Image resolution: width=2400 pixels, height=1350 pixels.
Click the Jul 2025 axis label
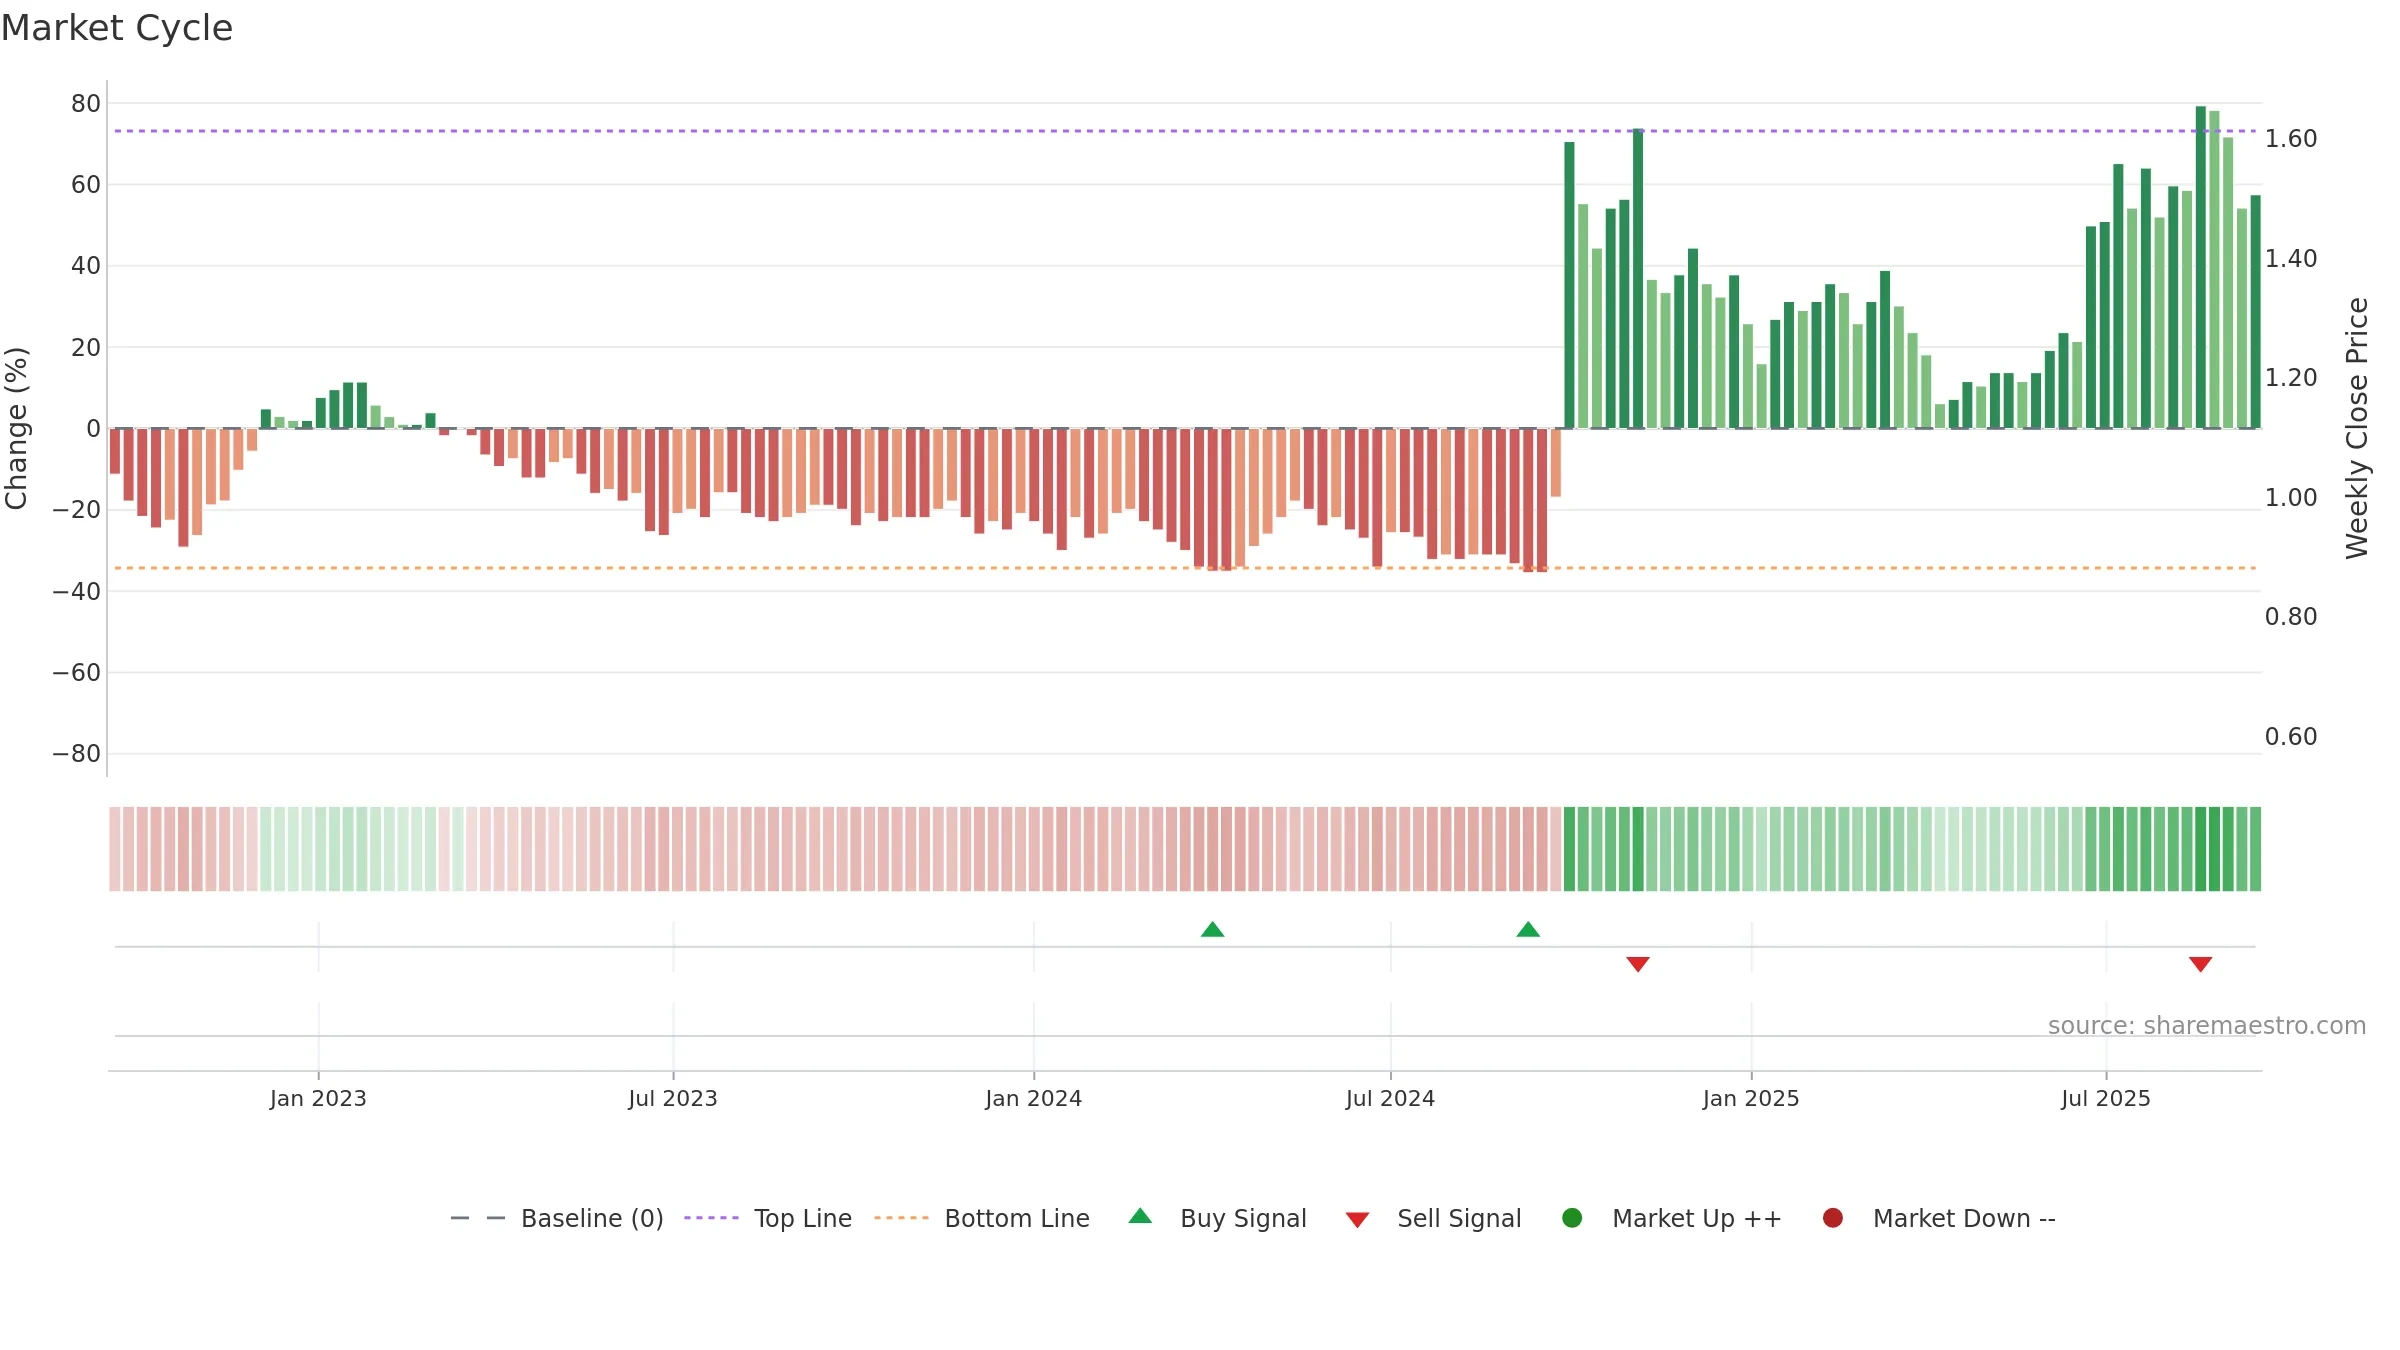[x=2105, y=1098]
